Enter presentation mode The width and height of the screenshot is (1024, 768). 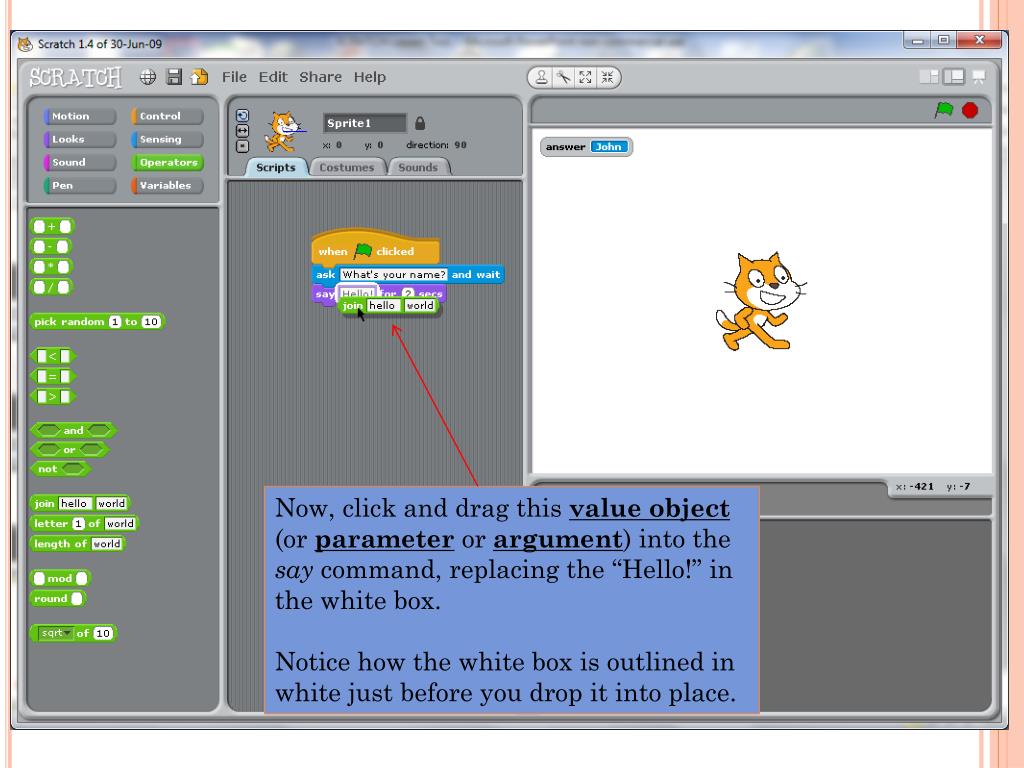[978, 77]
